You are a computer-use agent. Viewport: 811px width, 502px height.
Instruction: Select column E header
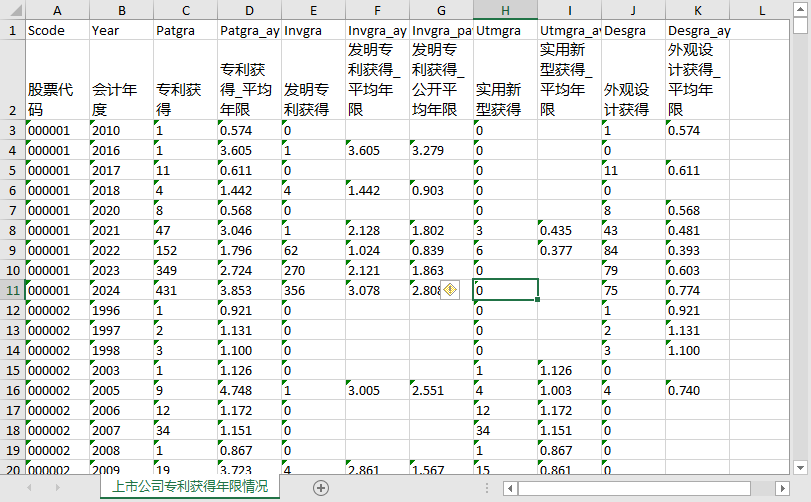(x=313, y=10)
